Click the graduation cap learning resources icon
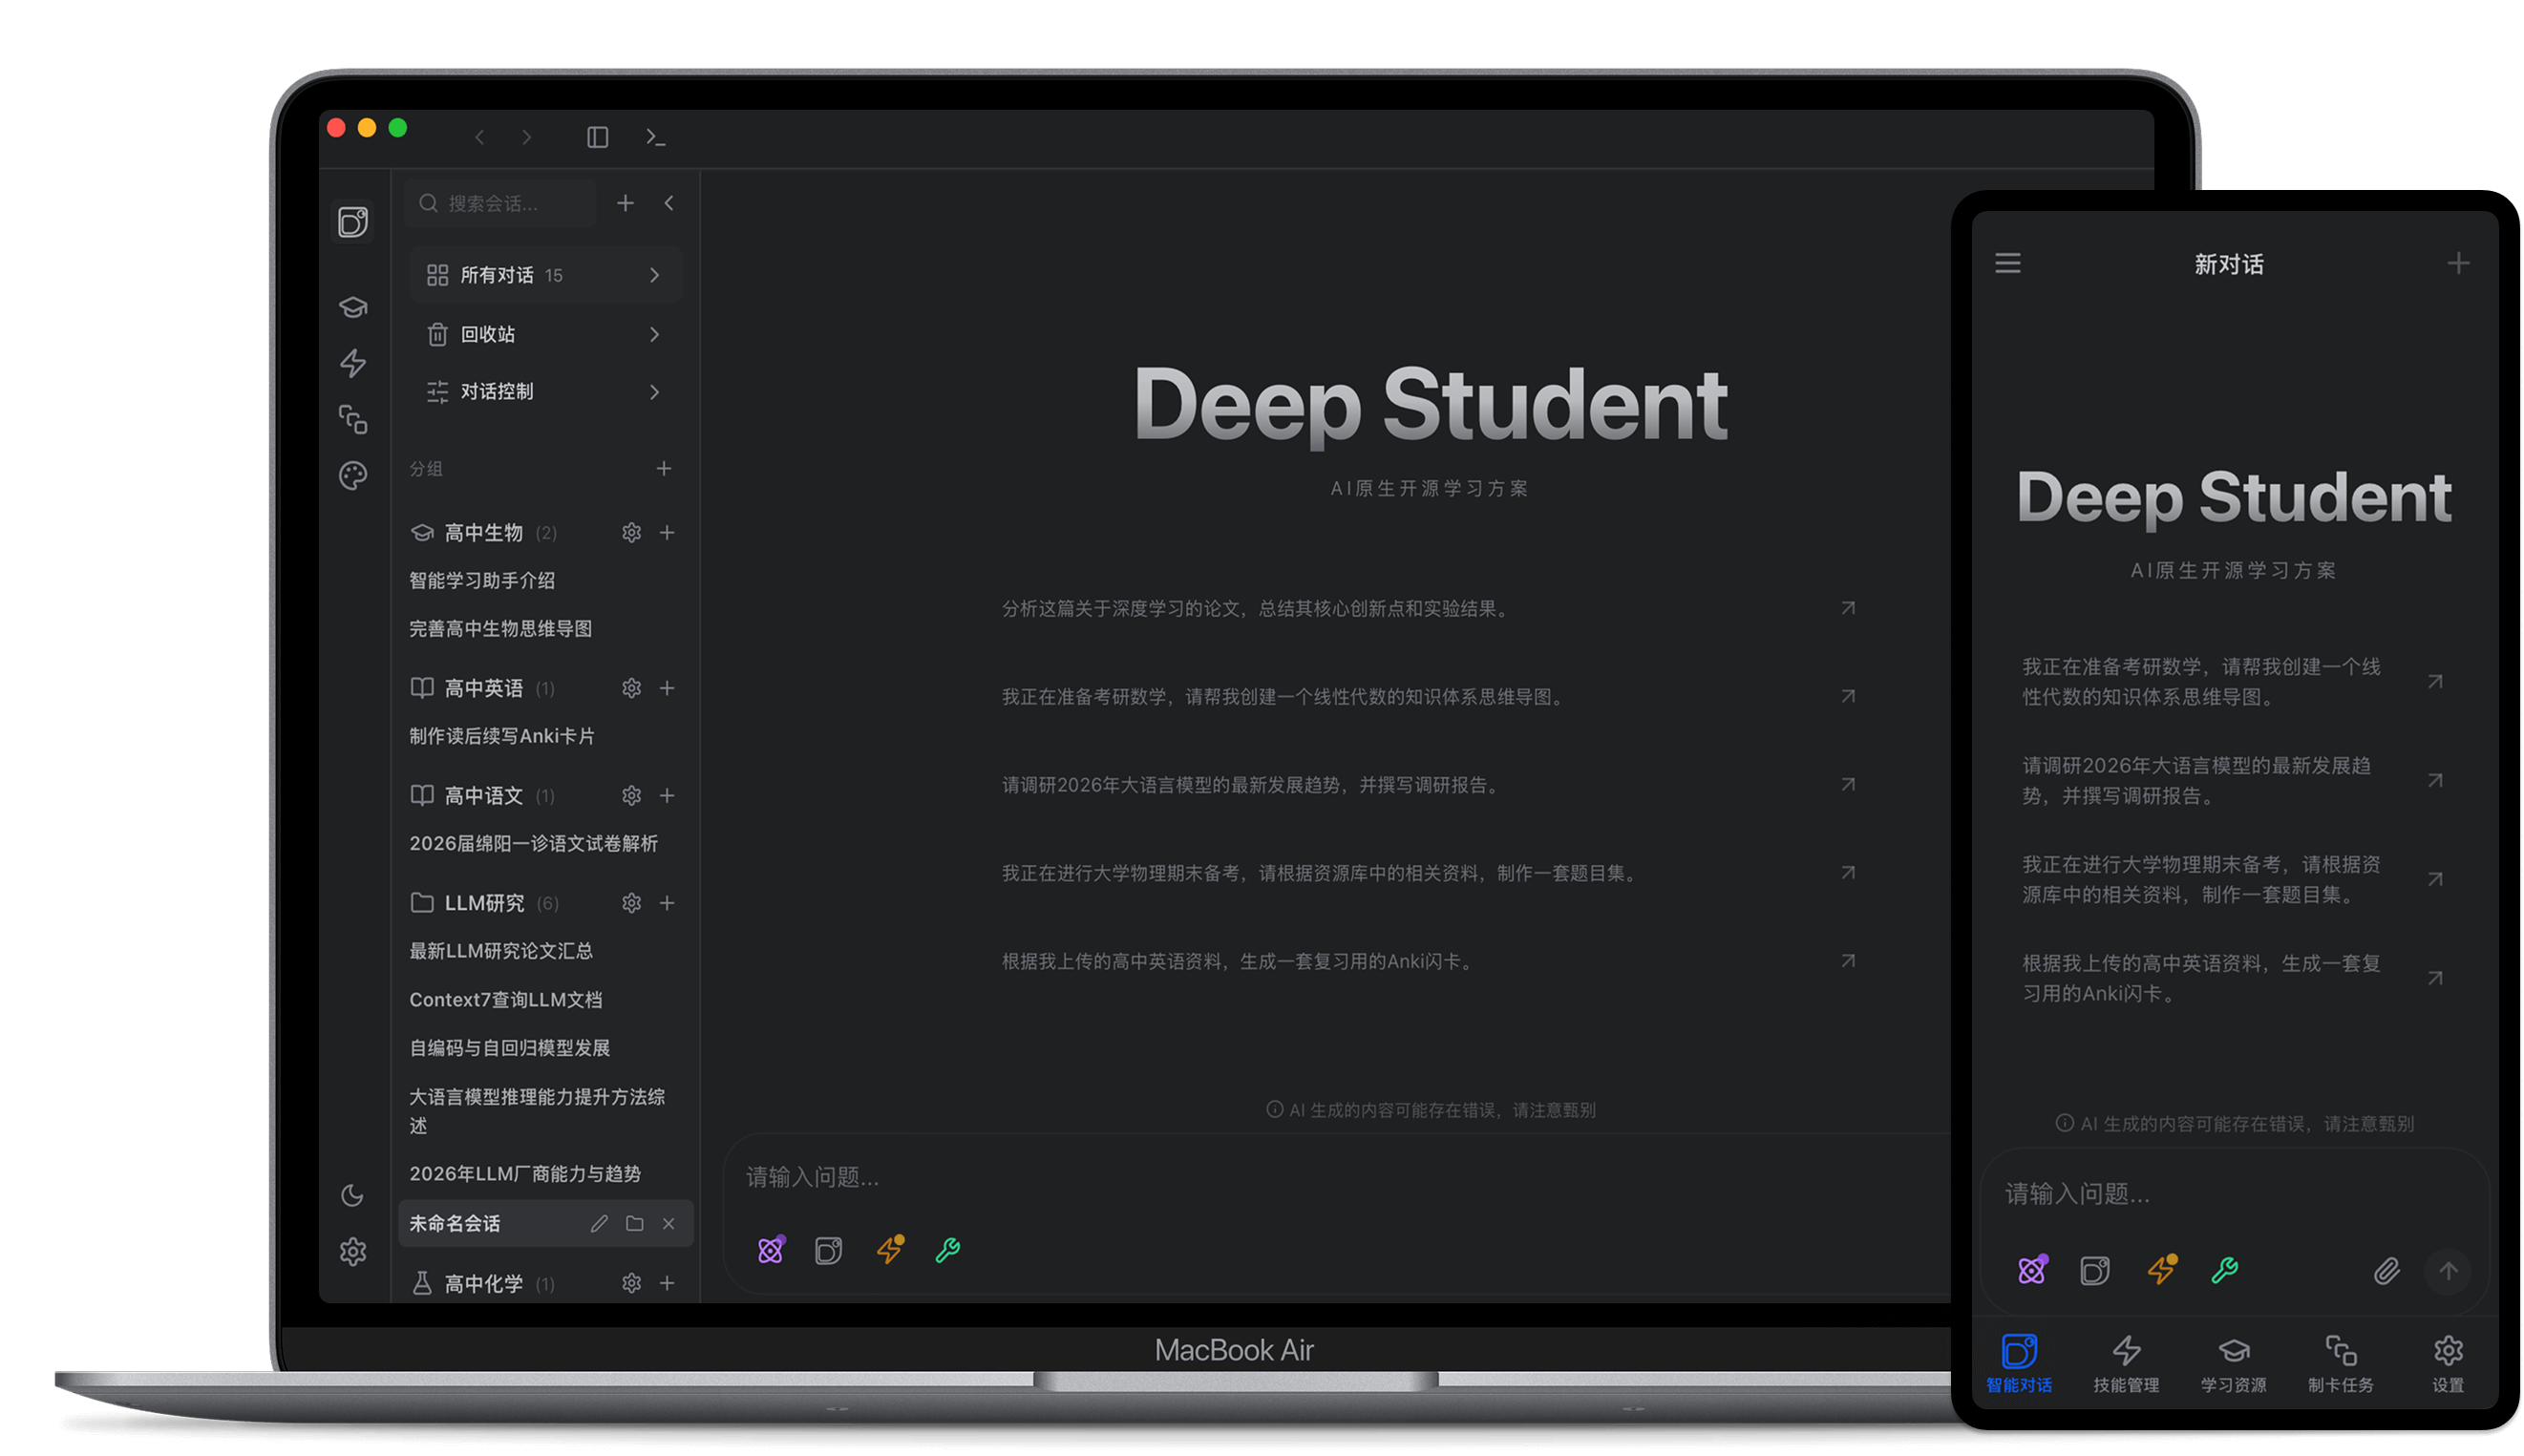This screenshot has height=1456, width=2524. click(x=353, y=307)
